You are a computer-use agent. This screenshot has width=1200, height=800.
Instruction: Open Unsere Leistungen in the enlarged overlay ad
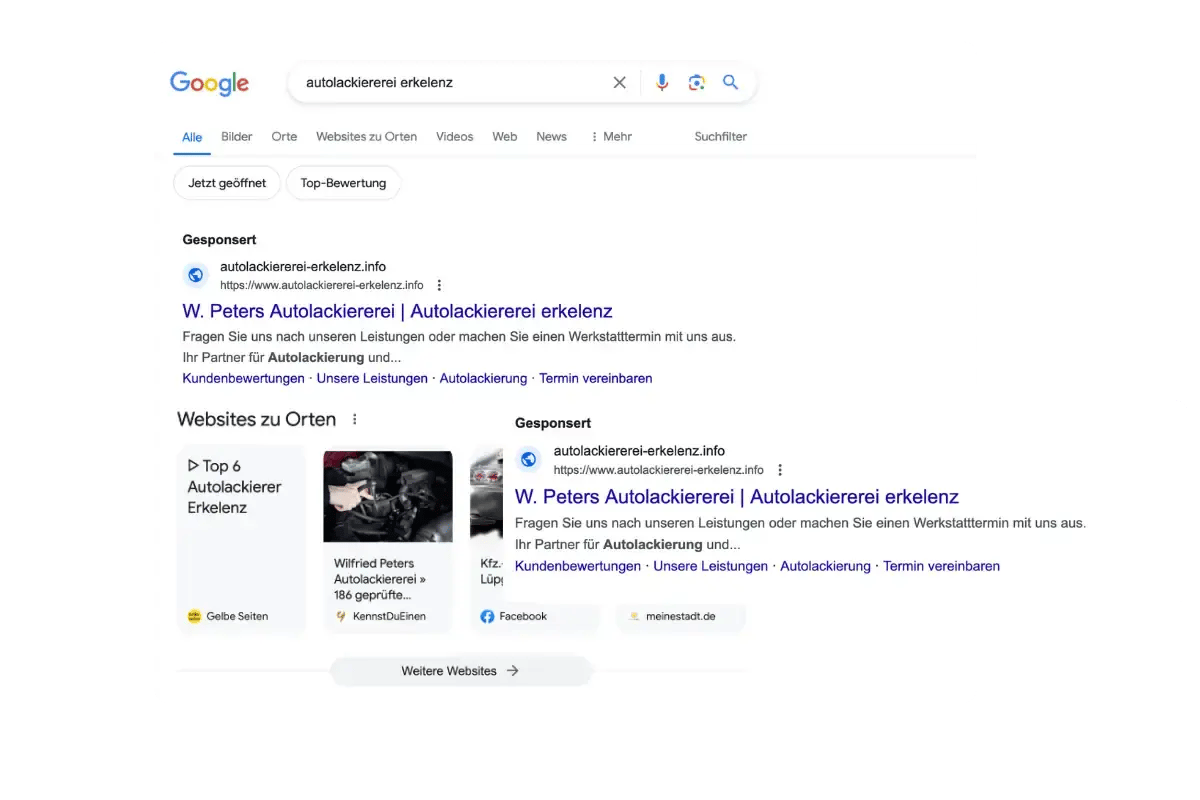click(x=711, y=566)
